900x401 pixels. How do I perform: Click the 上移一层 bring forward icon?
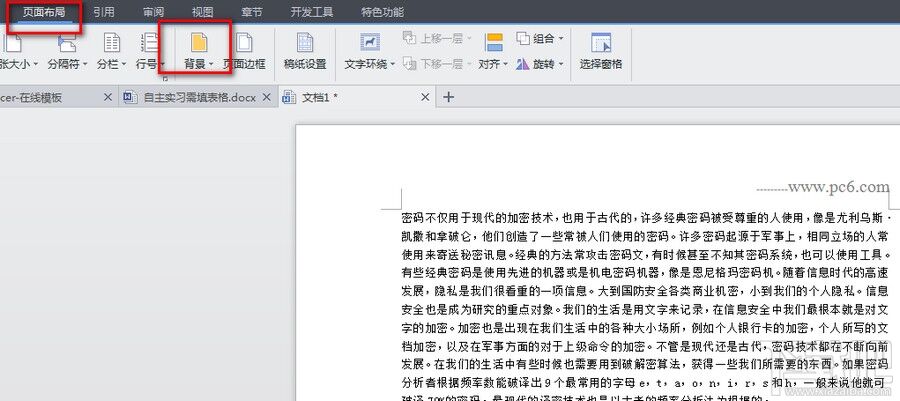pyautogui.click(x=409, y=38)
